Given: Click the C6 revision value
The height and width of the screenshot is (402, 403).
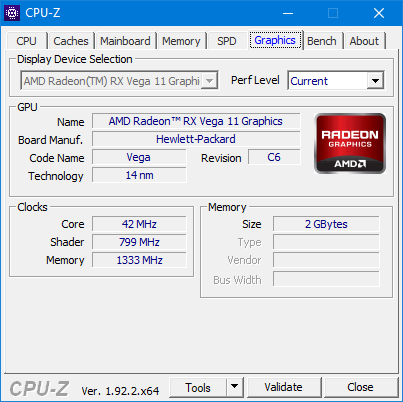Looking at the screenshot, I should (274, 157).
